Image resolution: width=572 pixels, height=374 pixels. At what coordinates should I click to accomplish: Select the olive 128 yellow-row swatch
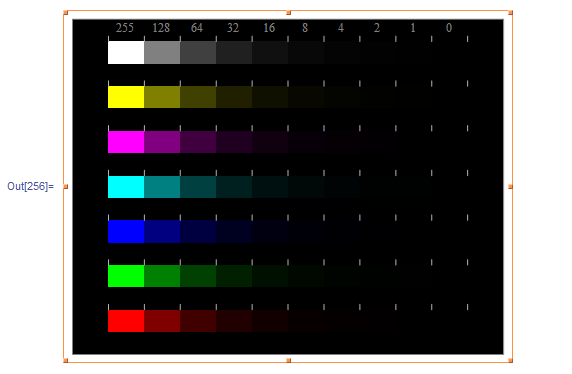[x=162, y=97]
